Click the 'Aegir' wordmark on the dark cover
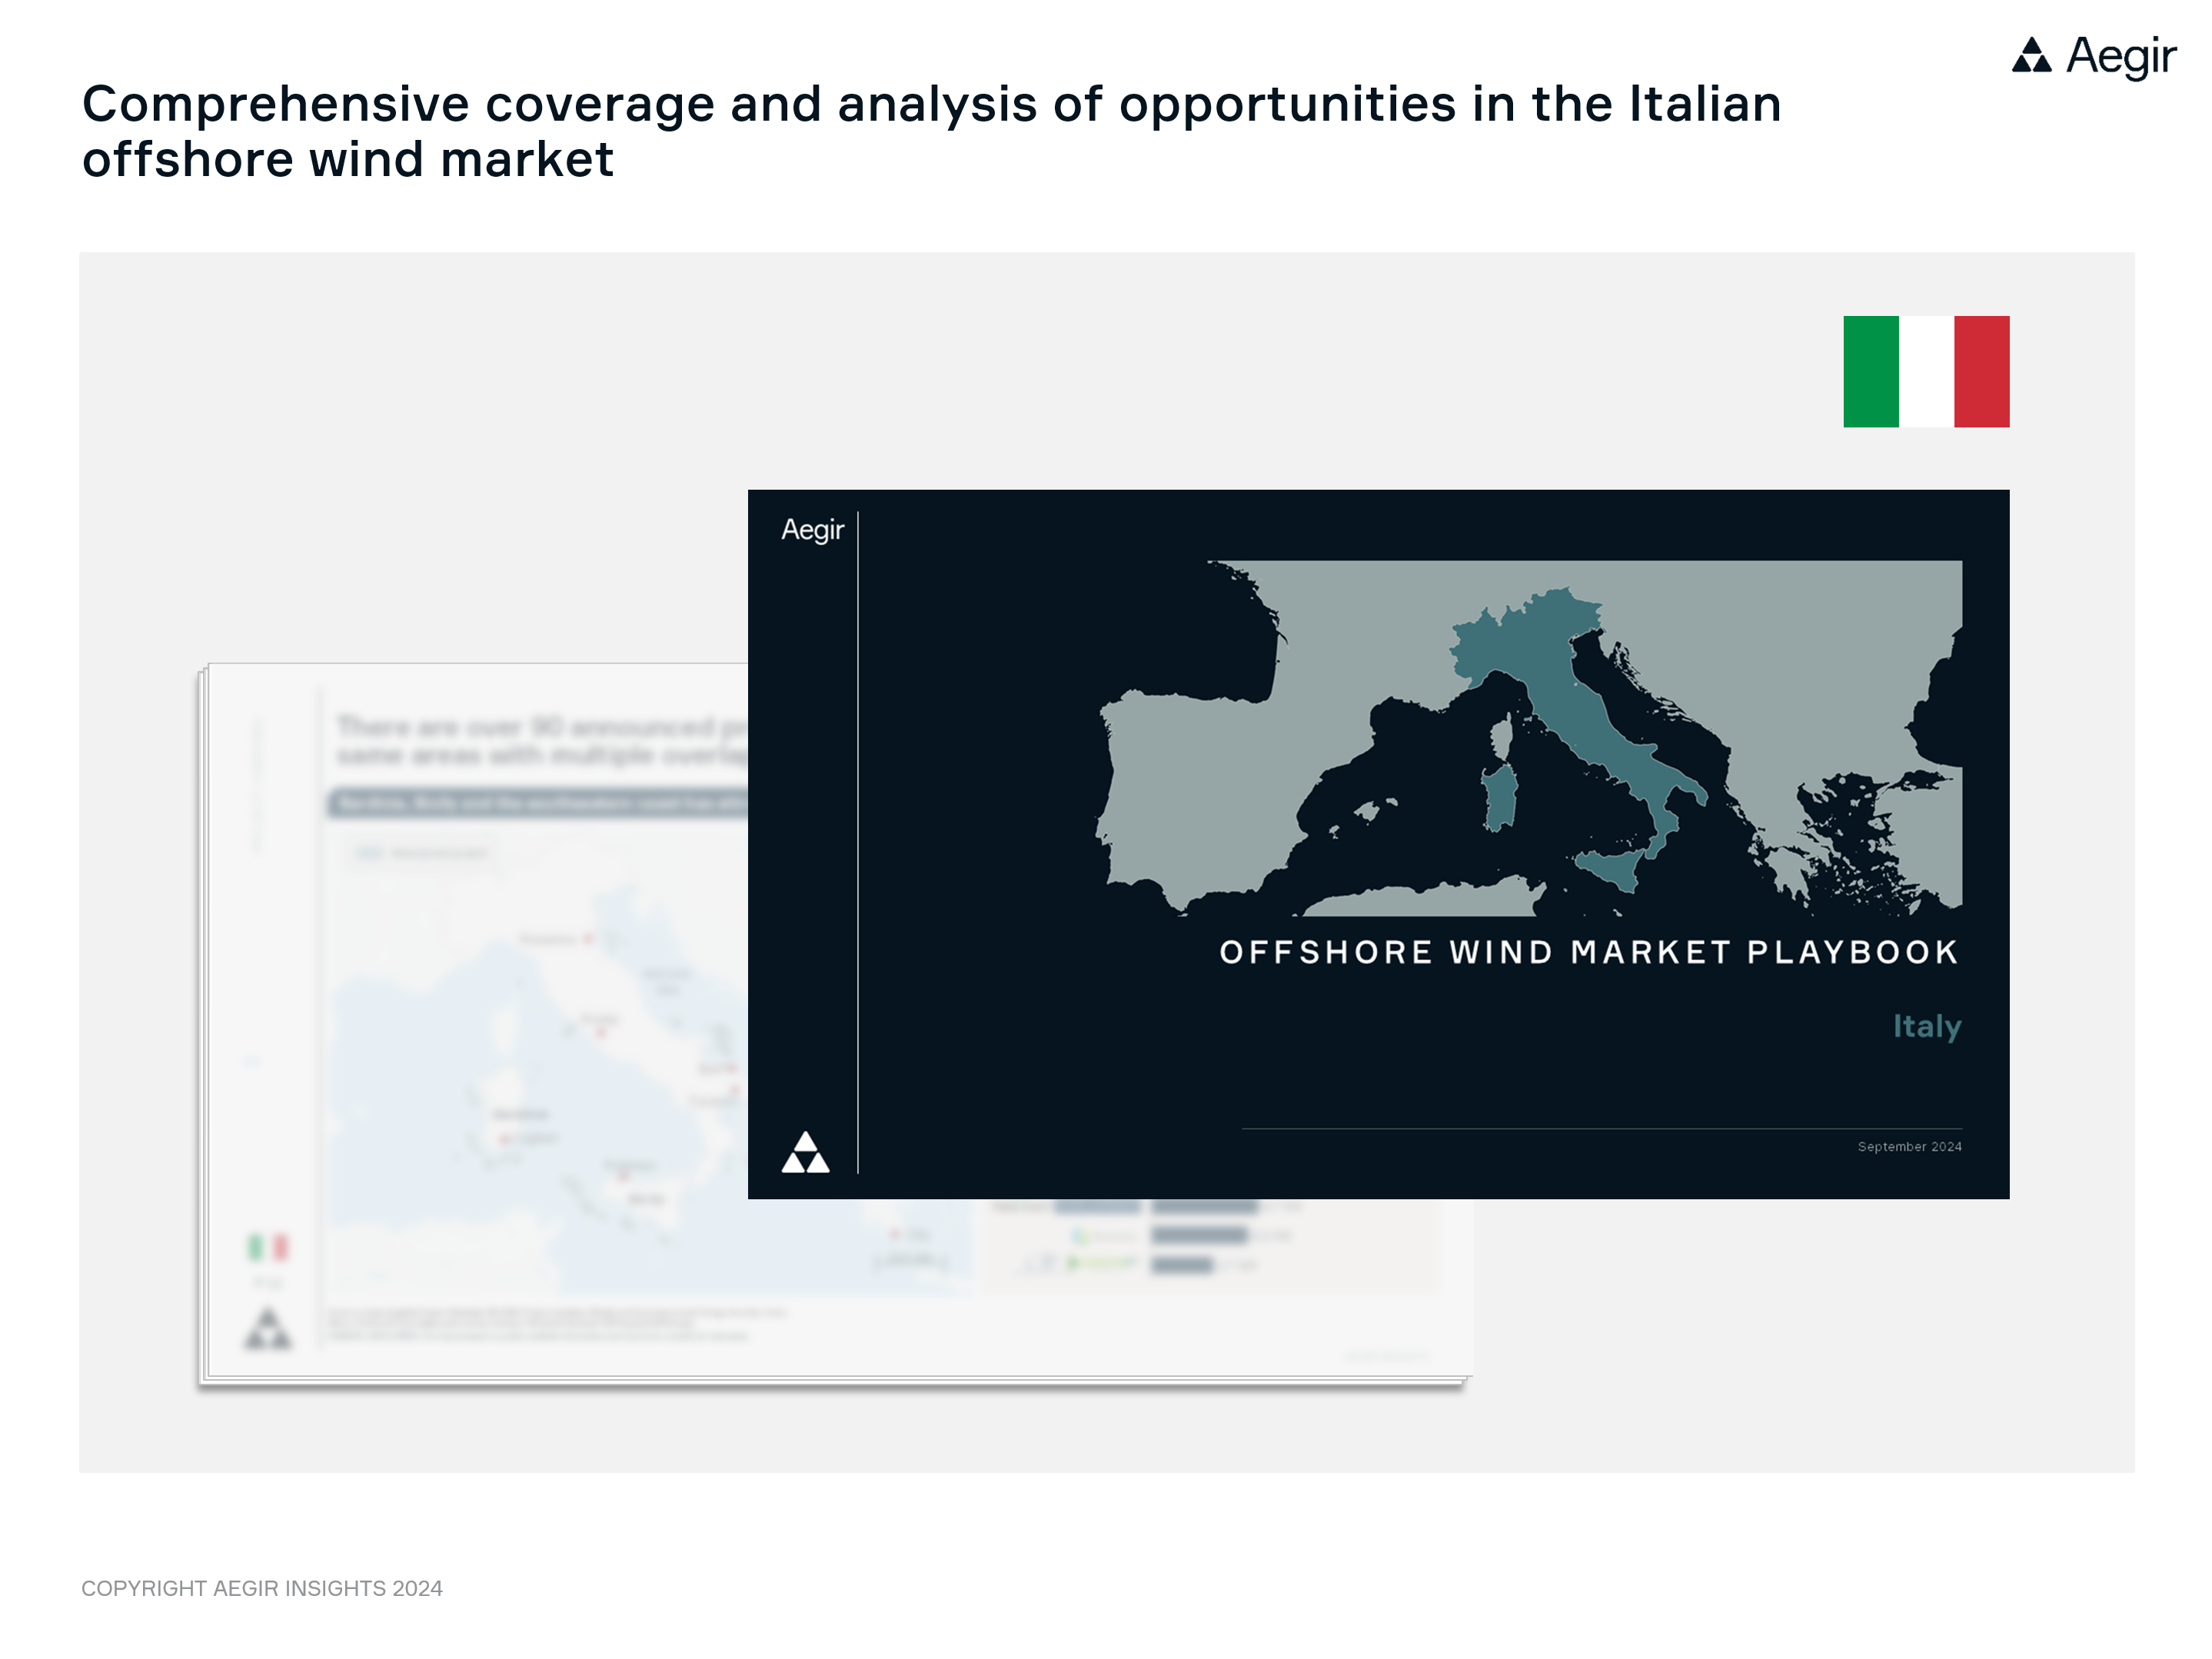The height and width of the screenshot is (1659, 2212). [812, 530]
